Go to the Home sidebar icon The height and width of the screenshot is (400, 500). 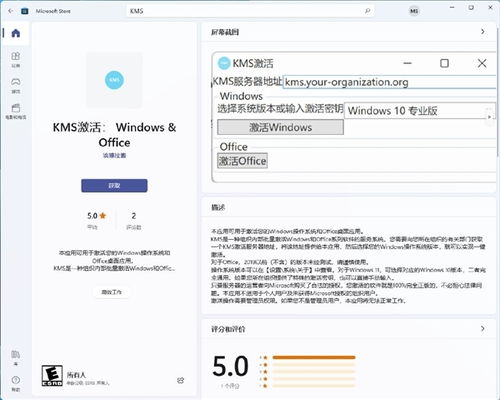16,33
